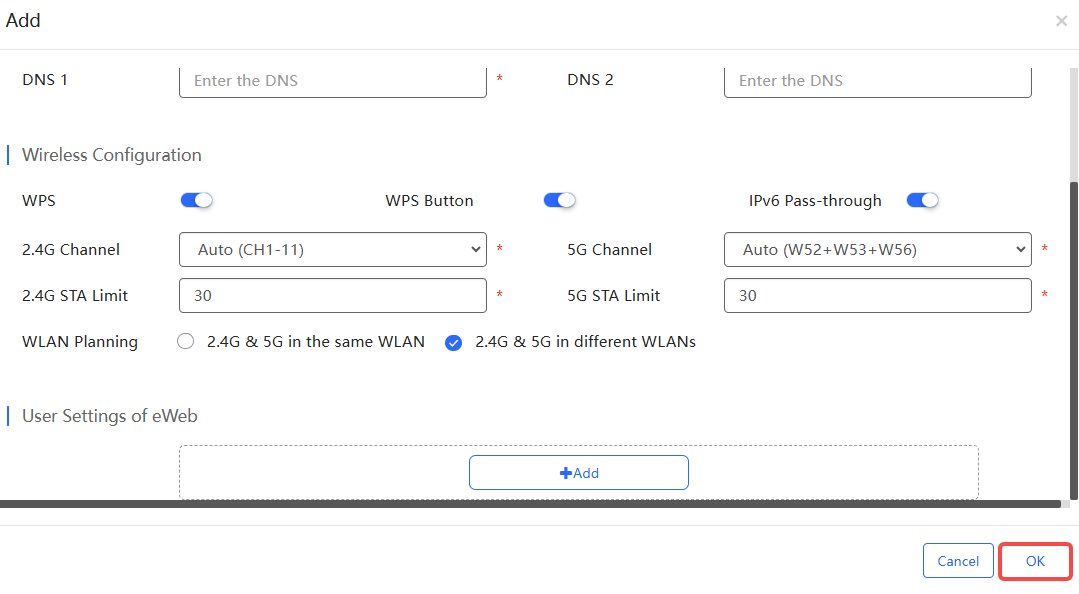Turn off IPv6 Pass-through toggle
The height and width of the screenshot is (594, 1079).
point(922,200)
